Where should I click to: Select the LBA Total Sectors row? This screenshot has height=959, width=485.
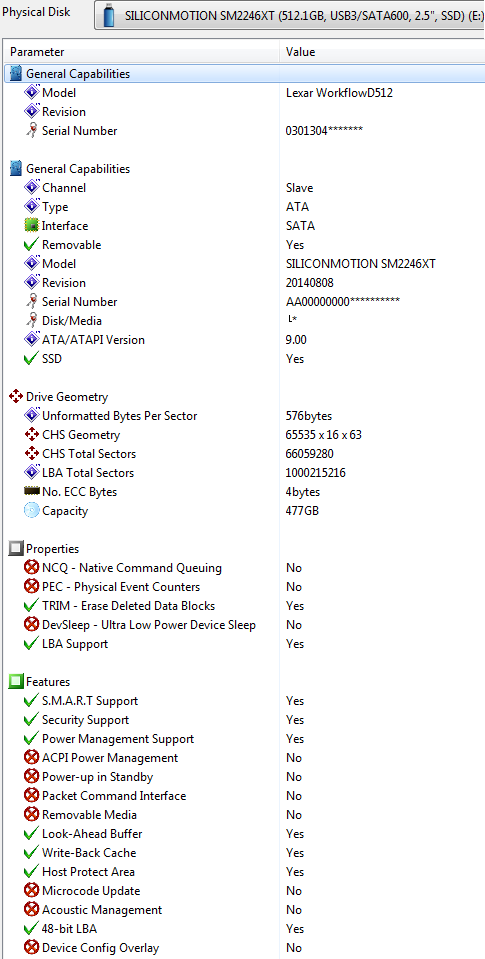(245, 473)
